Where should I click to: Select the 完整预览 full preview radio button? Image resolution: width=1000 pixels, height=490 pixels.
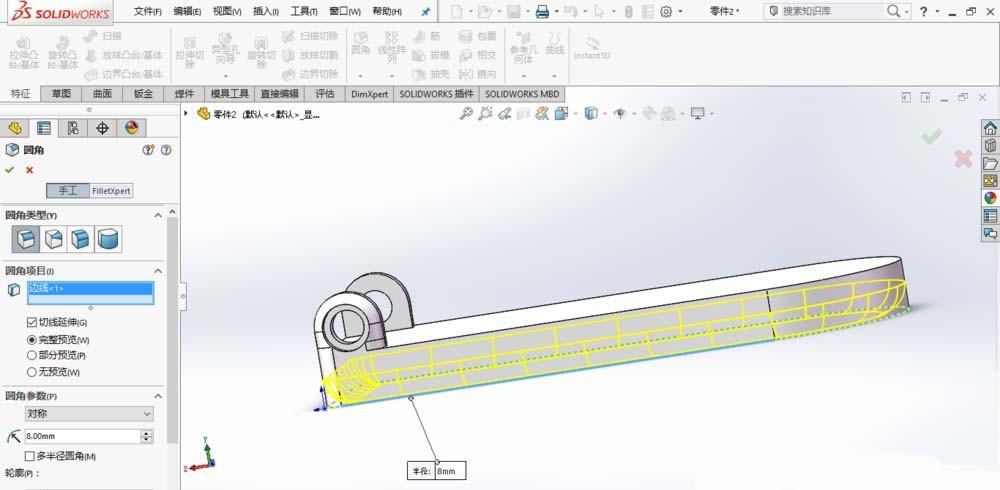(32, 339)
